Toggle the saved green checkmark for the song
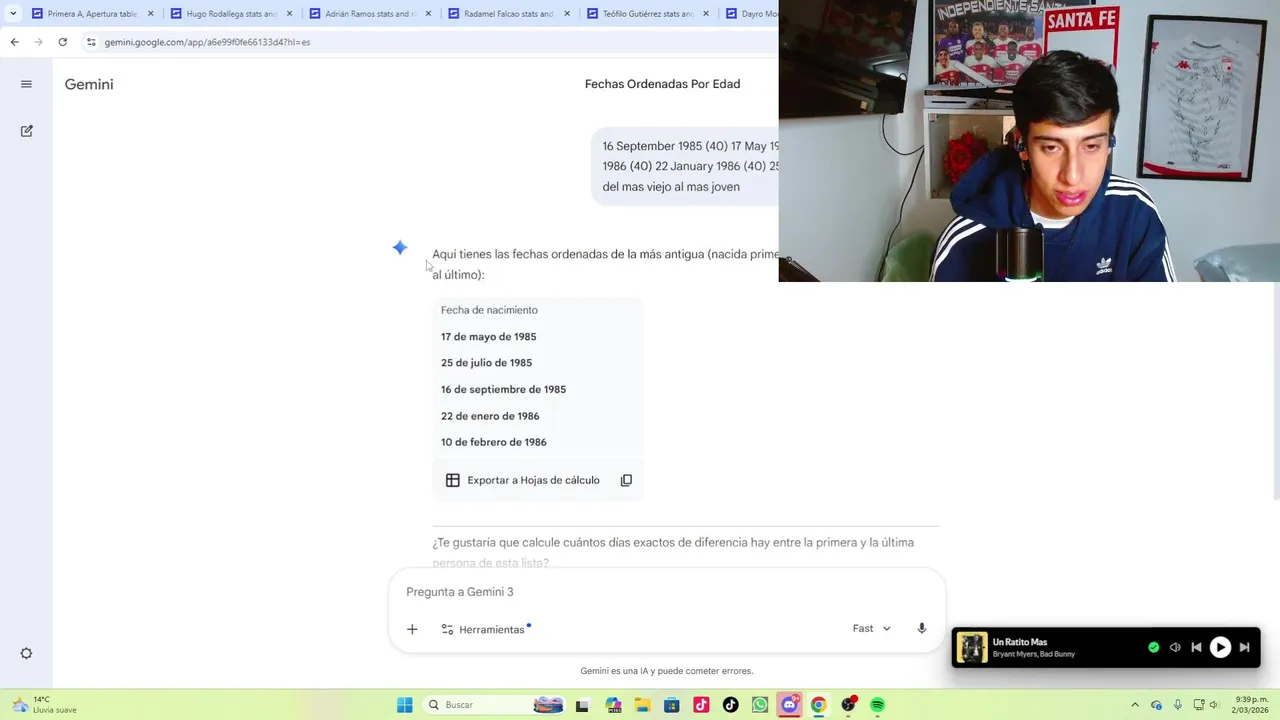1280x720 pixels. click(1154, 647)
